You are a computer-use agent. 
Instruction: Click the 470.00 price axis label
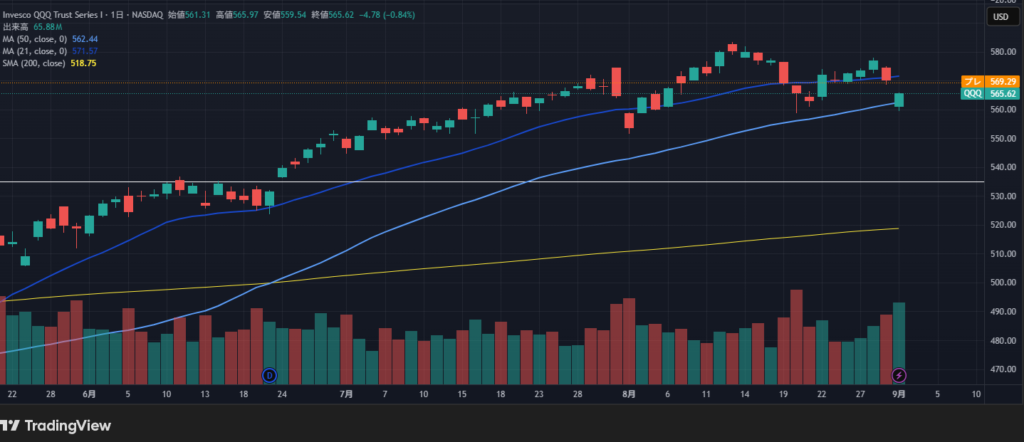pos(1003,369)
